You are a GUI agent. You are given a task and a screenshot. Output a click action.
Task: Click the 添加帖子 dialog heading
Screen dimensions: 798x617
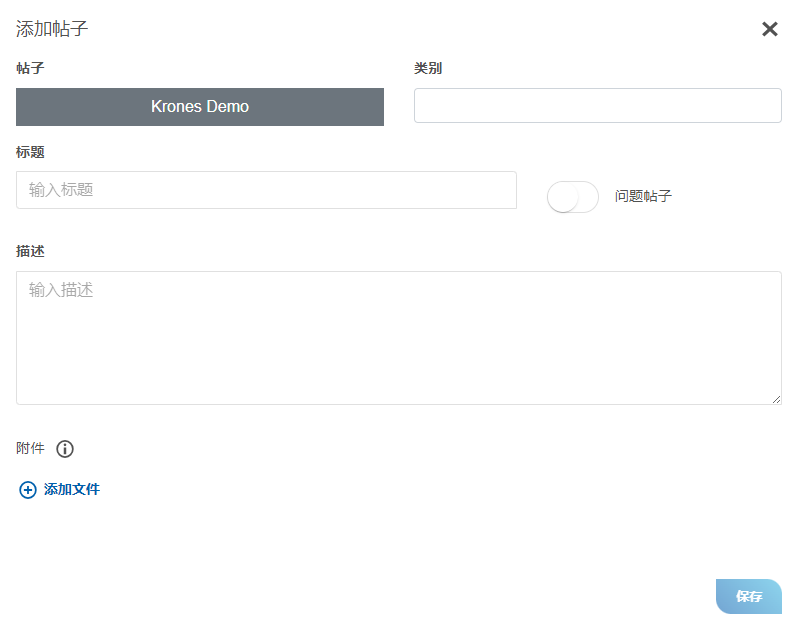[52, 29]
